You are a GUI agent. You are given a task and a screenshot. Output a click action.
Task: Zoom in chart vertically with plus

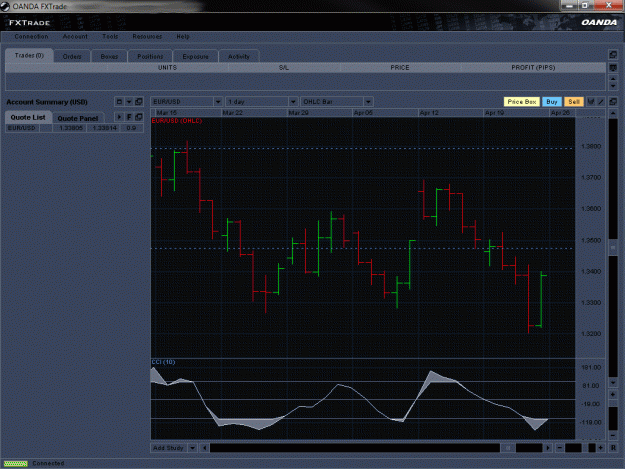point(613,394)
